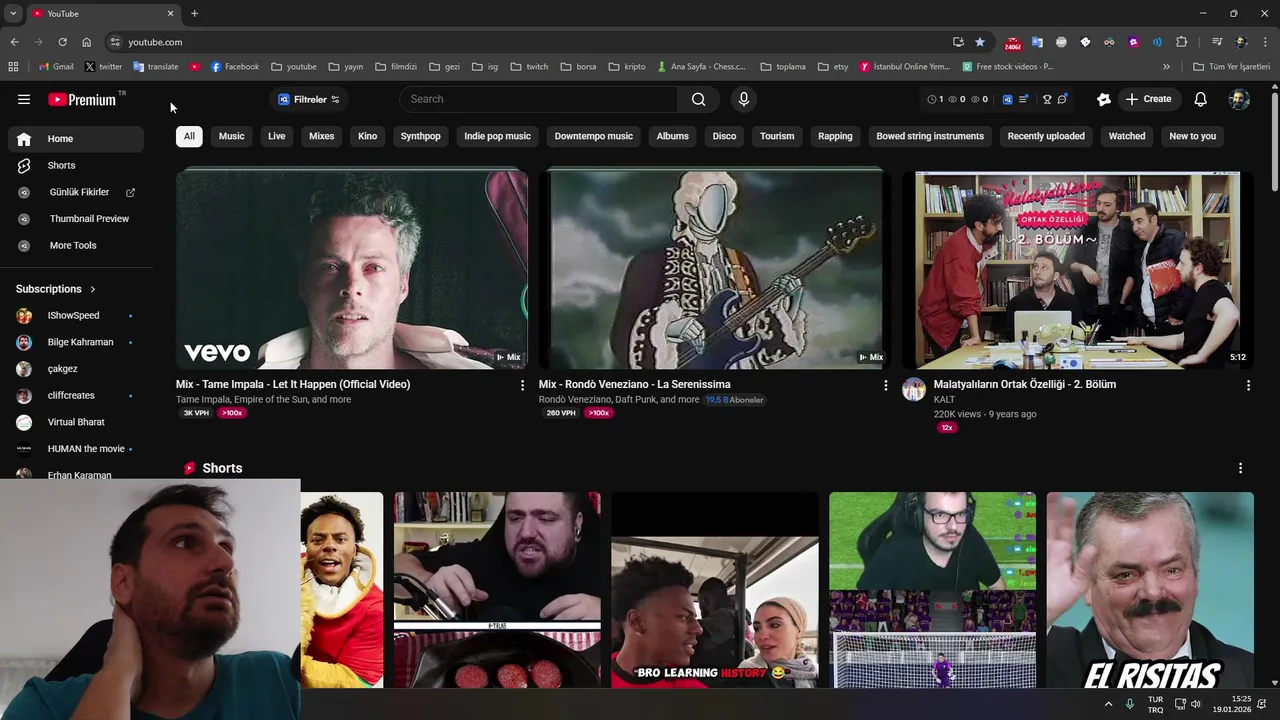Open options for Tame Impala mix video
This screenshot has height=720, width=1280.
pos(522,385)
